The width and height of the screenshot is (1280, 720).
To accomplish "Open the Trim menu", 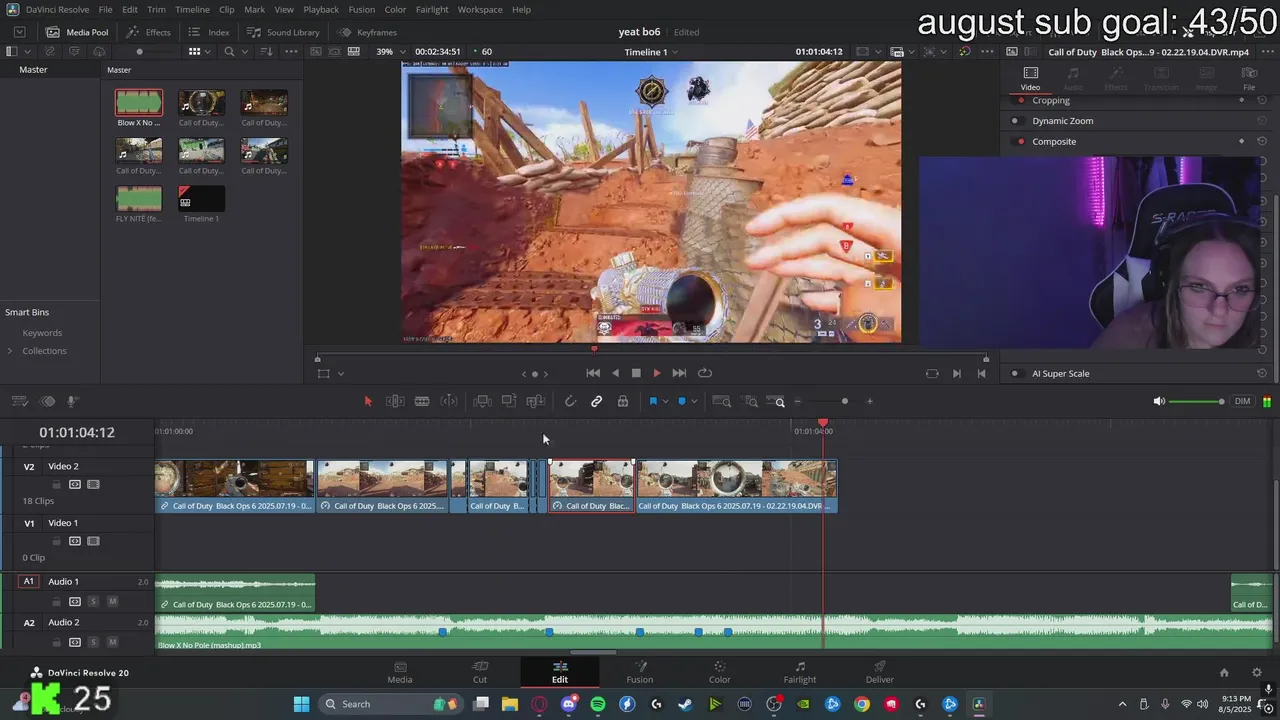I will coord(156,9).
